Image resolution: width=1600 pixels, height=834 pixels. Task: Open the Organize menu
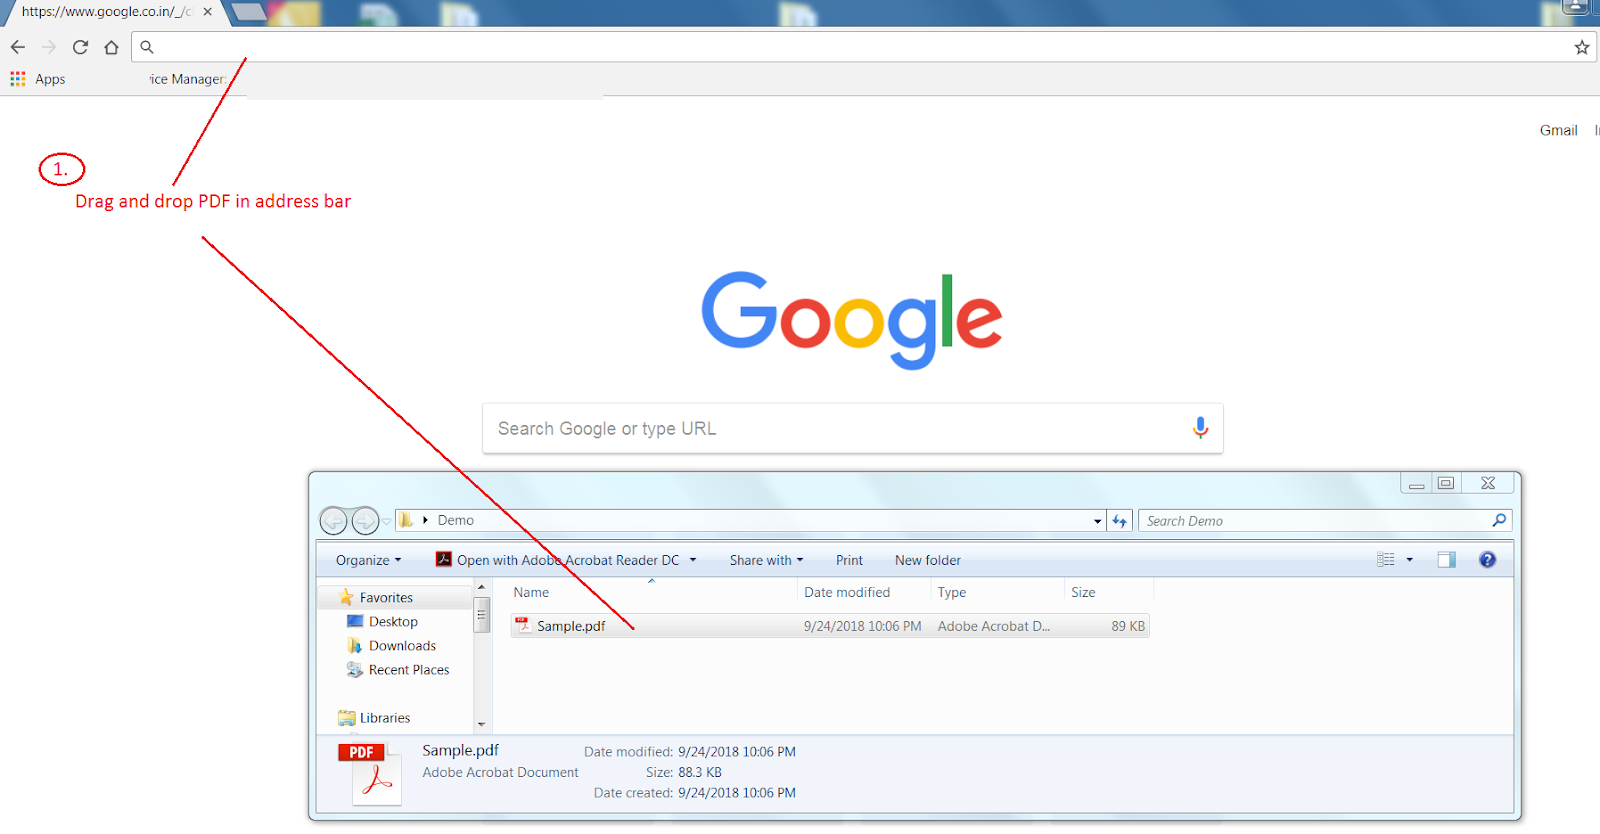pos(368,560)
